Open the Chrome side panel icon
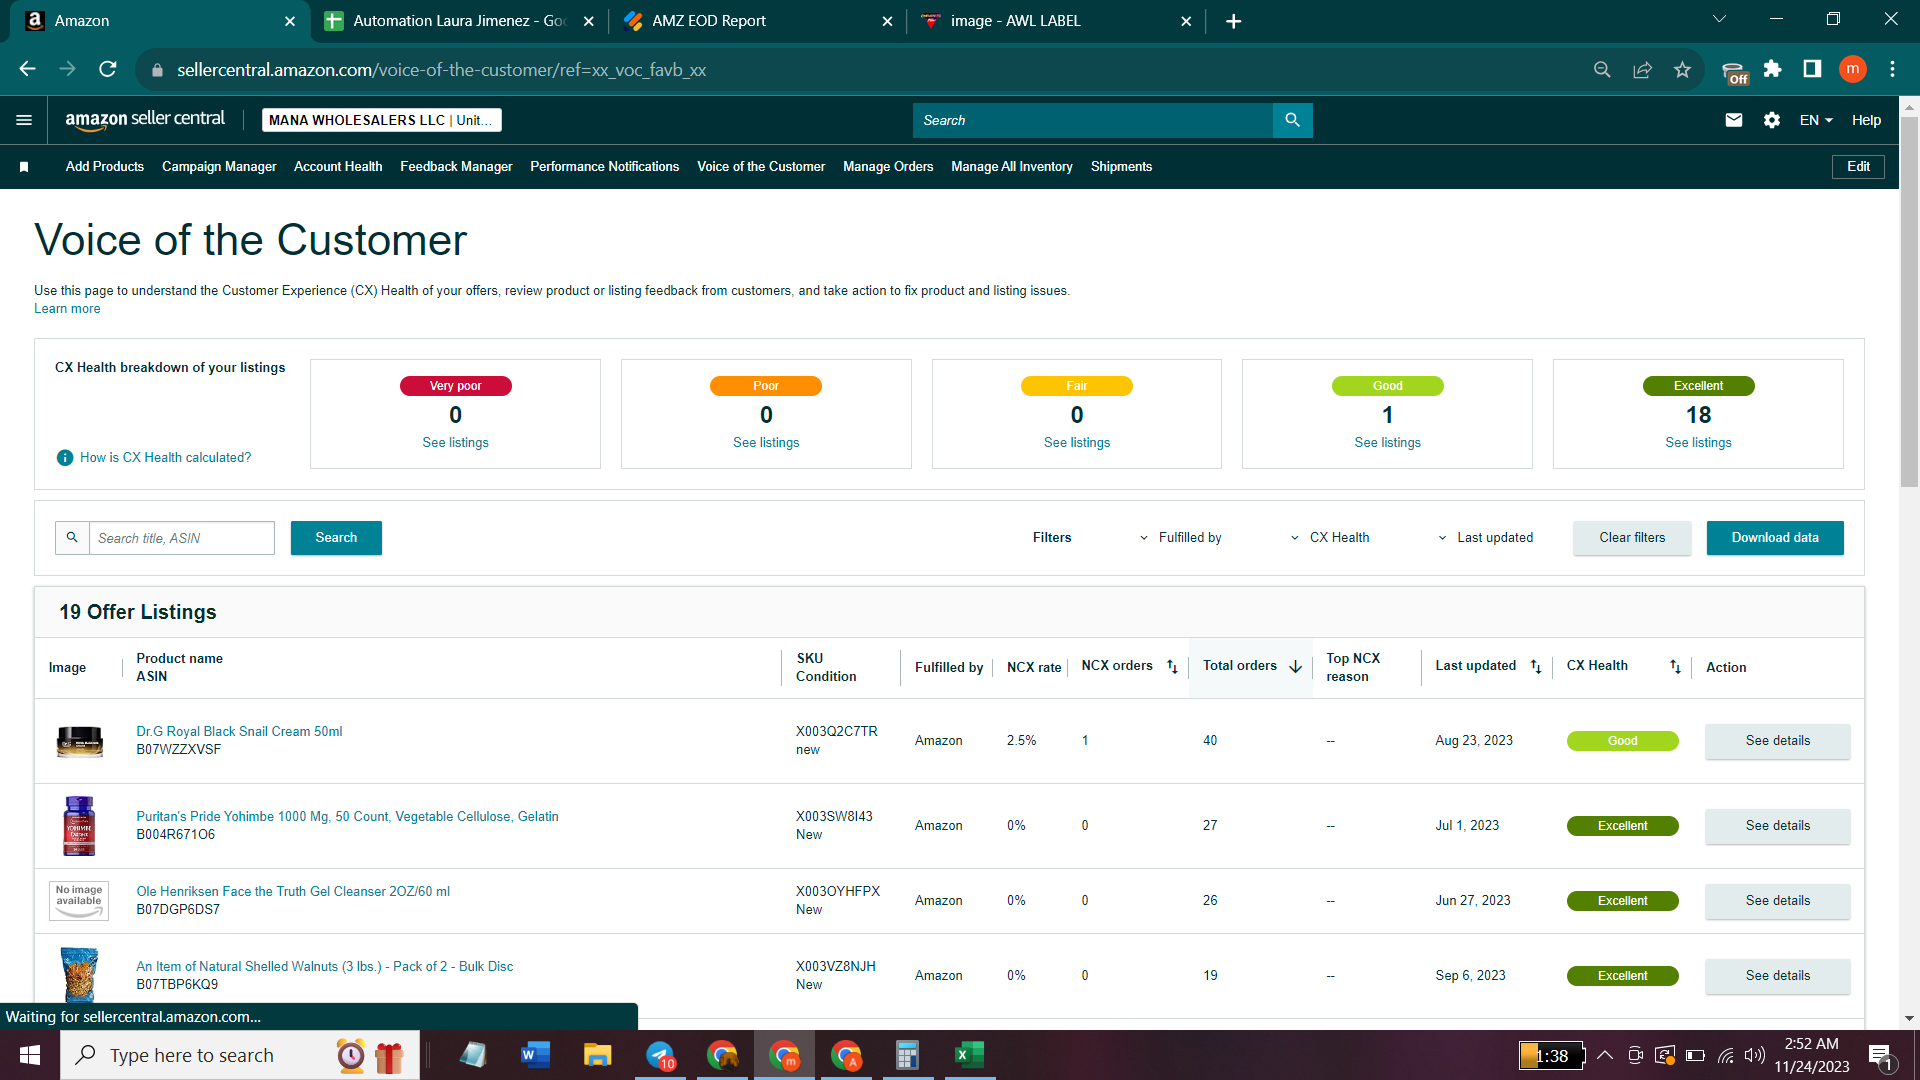Screen dimensions: 1920x1080 point(1812,69)
